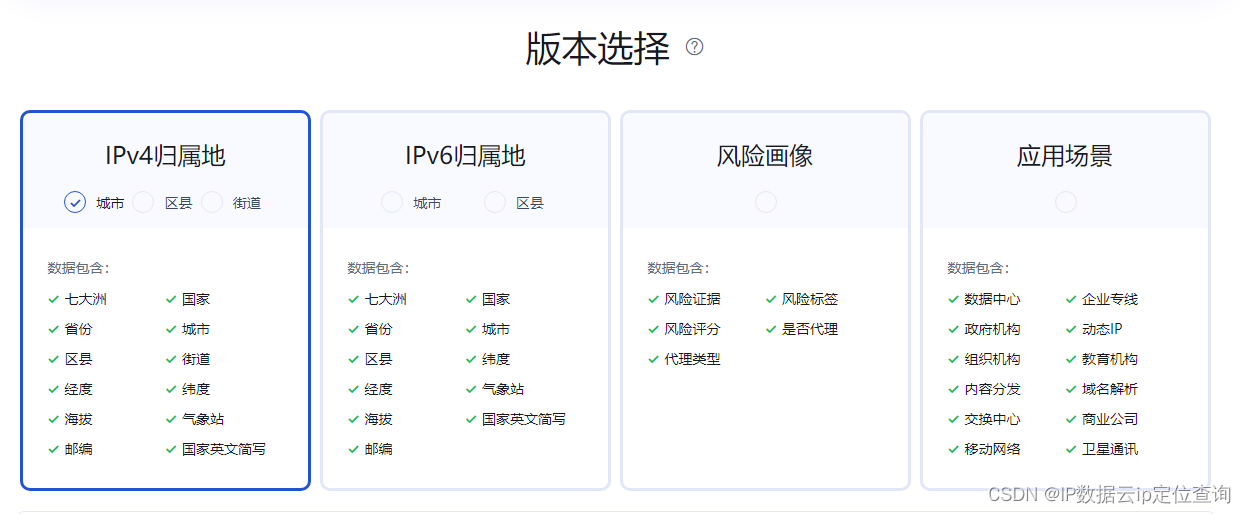Click the checkmark next to 域名解析
The width and height of the screenshot is (1246, 514).
[1071, 389]
